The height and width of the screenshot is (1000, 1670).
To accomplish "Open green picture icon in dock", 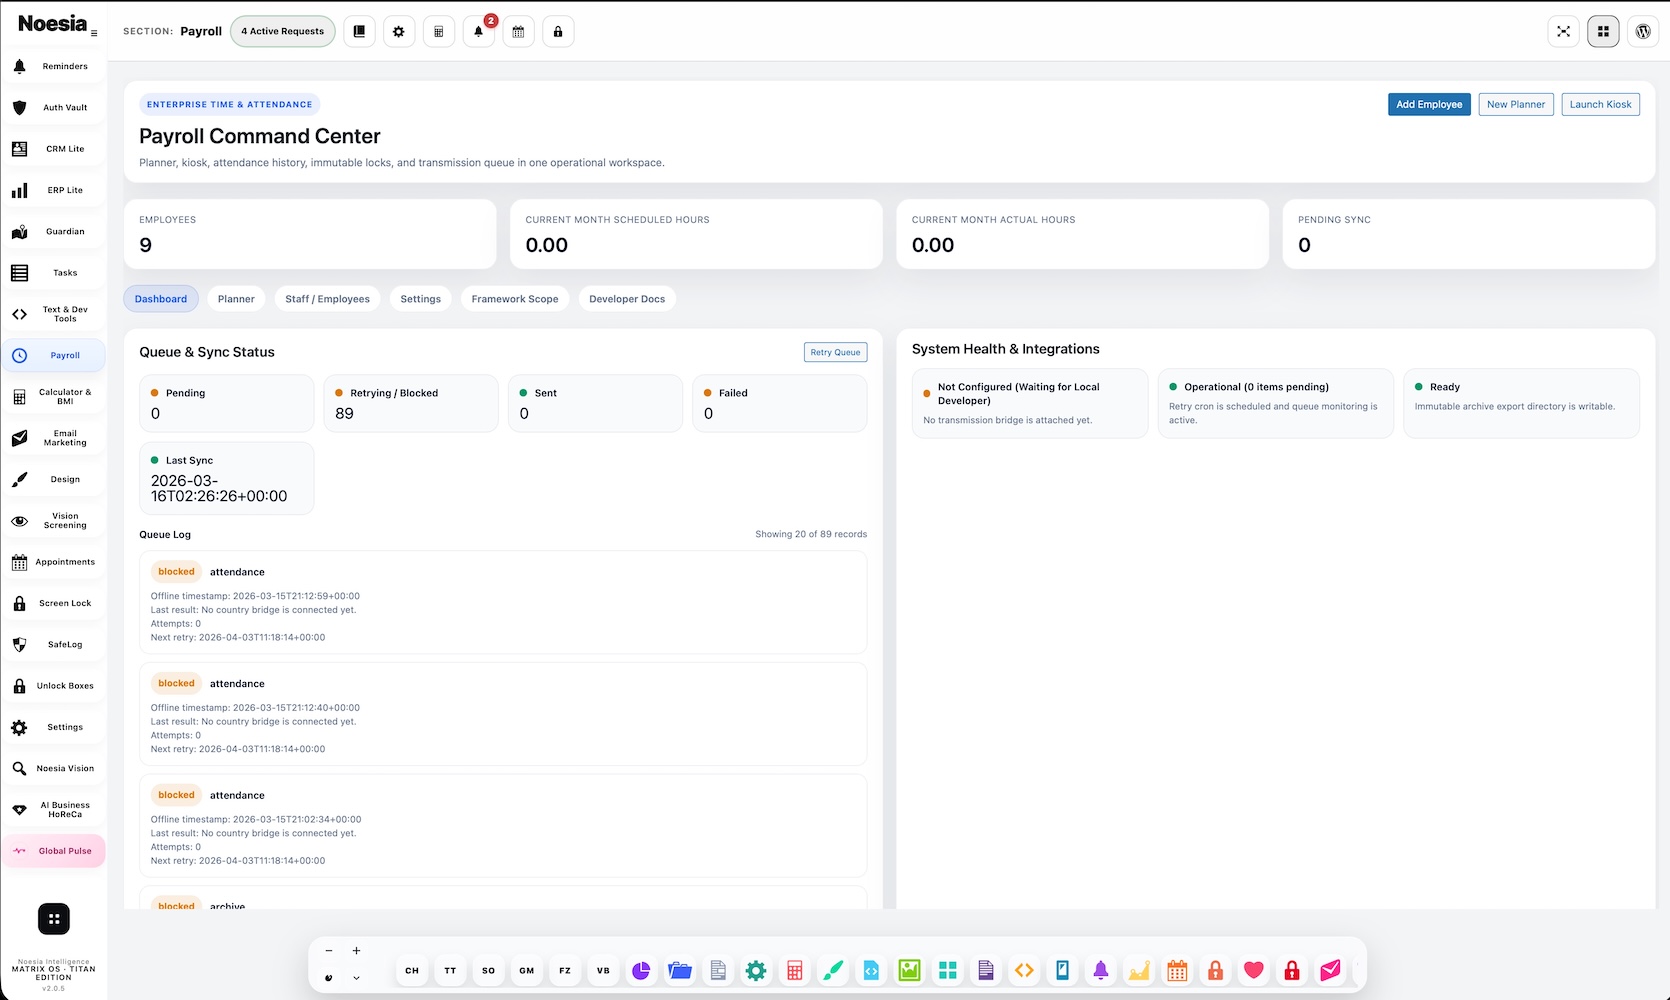I will coord(909,970).
